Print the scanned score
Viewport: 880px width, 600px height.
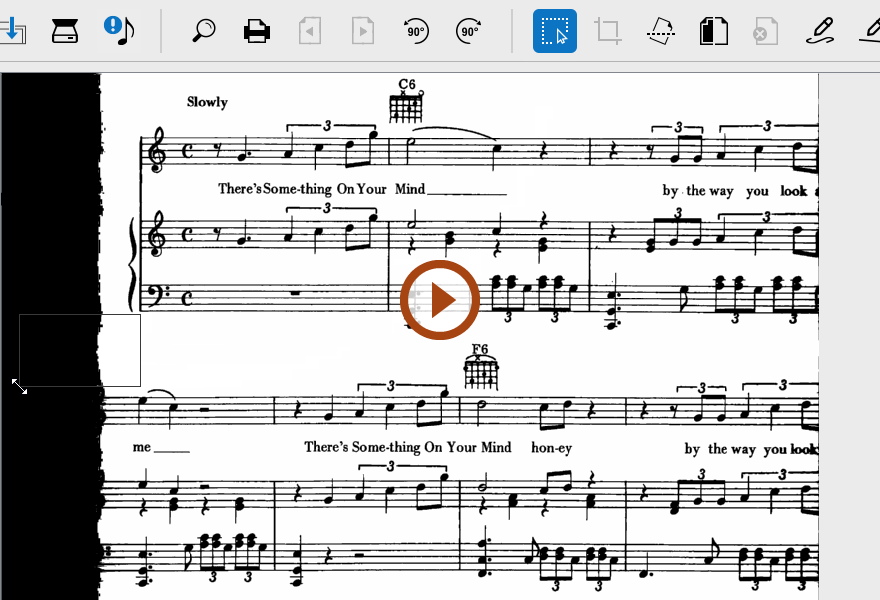[x=257, y=31]
